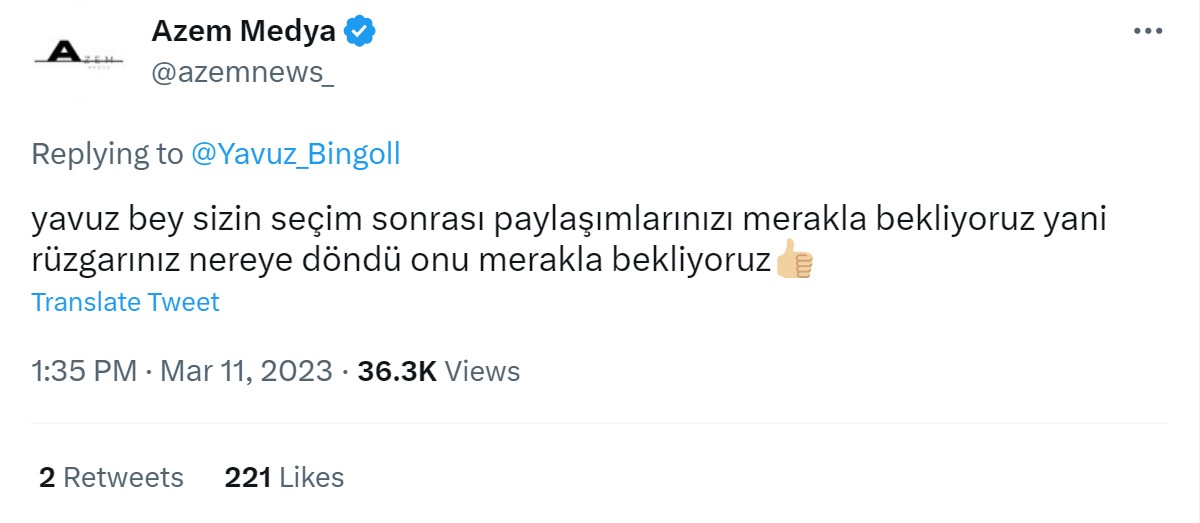Screen dimensions: 1200x523
Task: Click the tweet's first line starting "yavuz bey"
Action: click(x=570, y=218)
